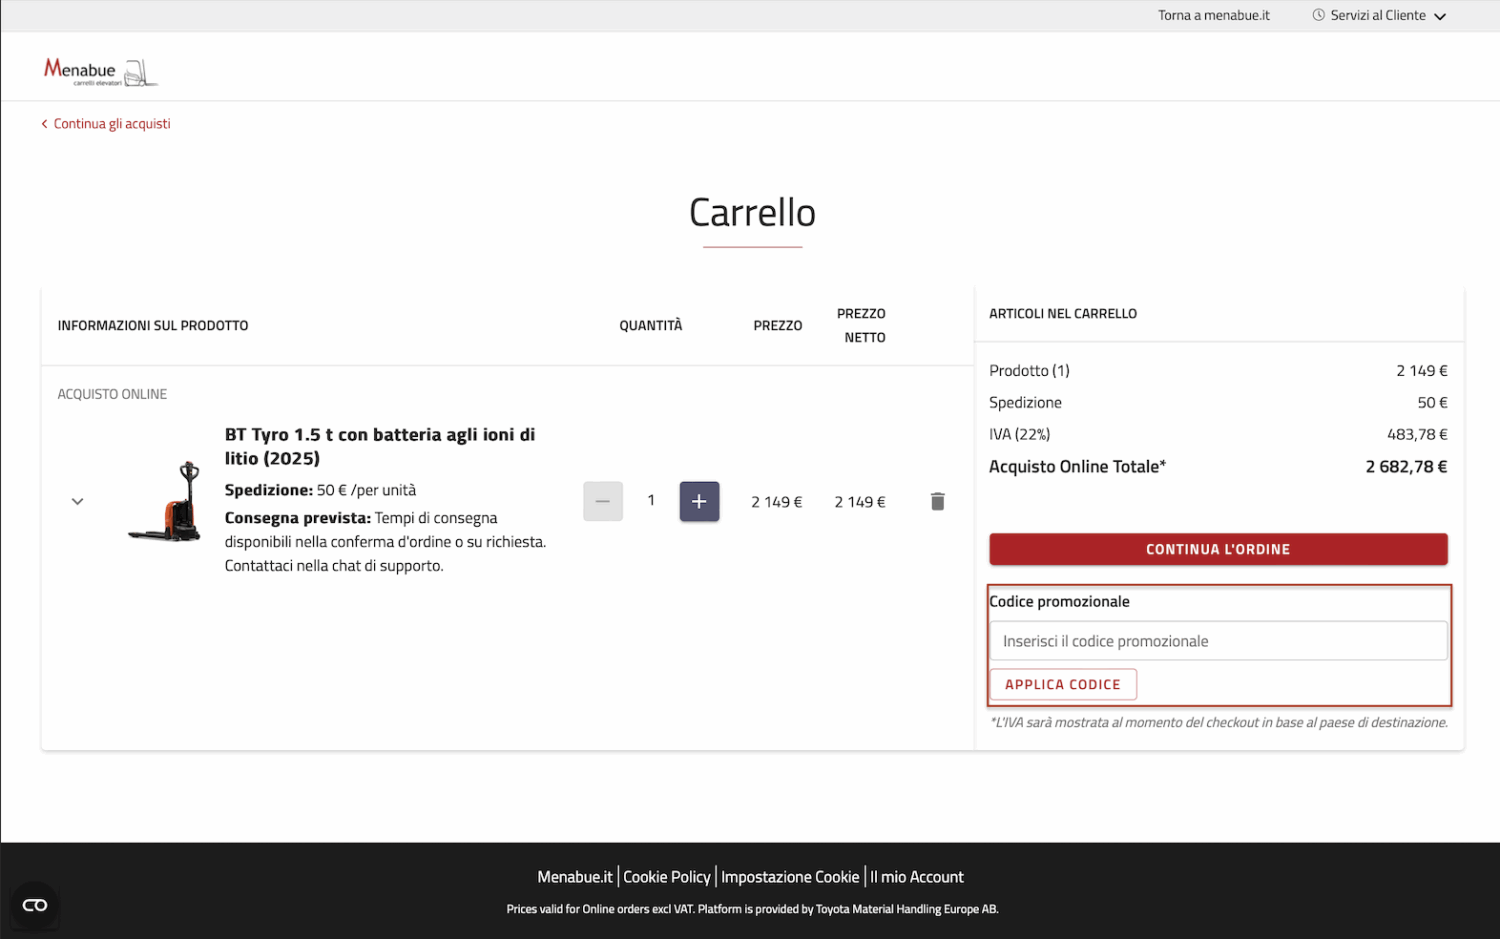The image size is (1500, 939).
Task: Focus the promo code input field
Action: (x=1217, y=641)
